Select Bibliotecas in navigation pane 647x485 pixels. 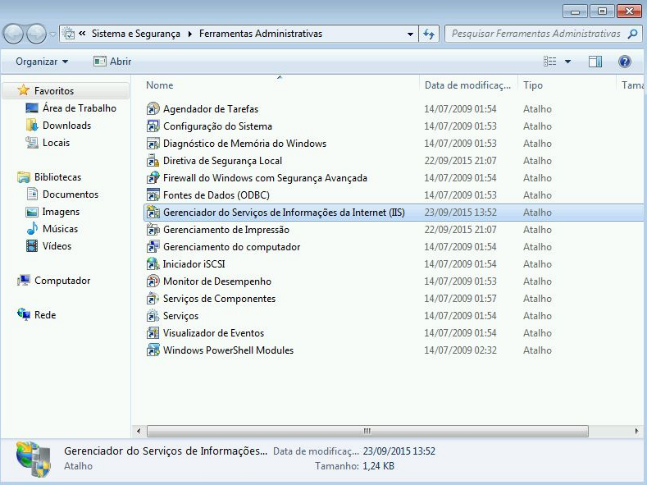57,177
